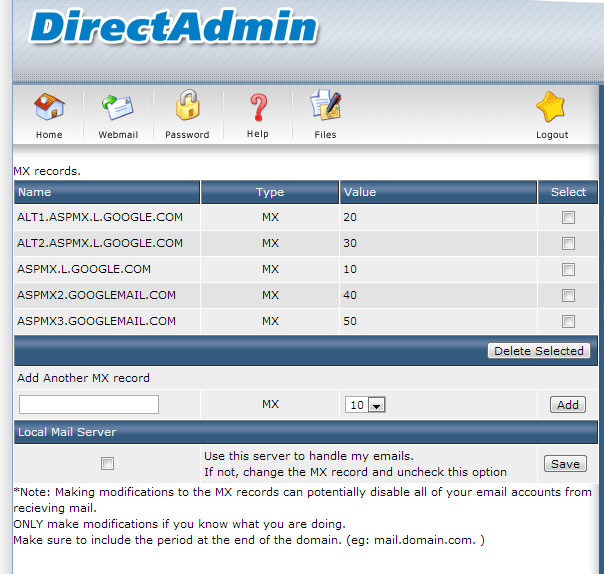Click the Type column header
Screen dimensions: 604x574
pyautogui.click(x=270, y=192)
